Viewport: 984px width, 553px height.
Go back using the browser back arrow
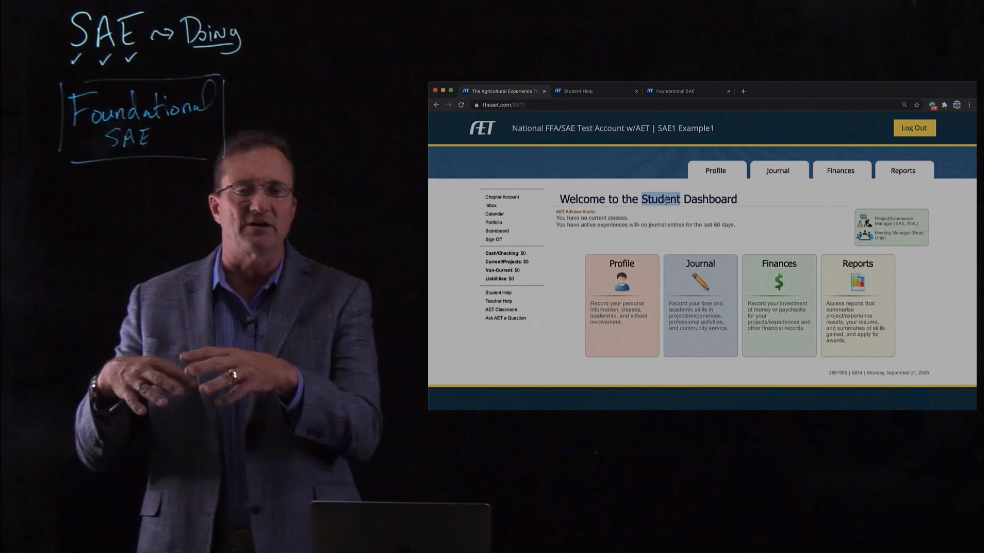coord(436,105)
